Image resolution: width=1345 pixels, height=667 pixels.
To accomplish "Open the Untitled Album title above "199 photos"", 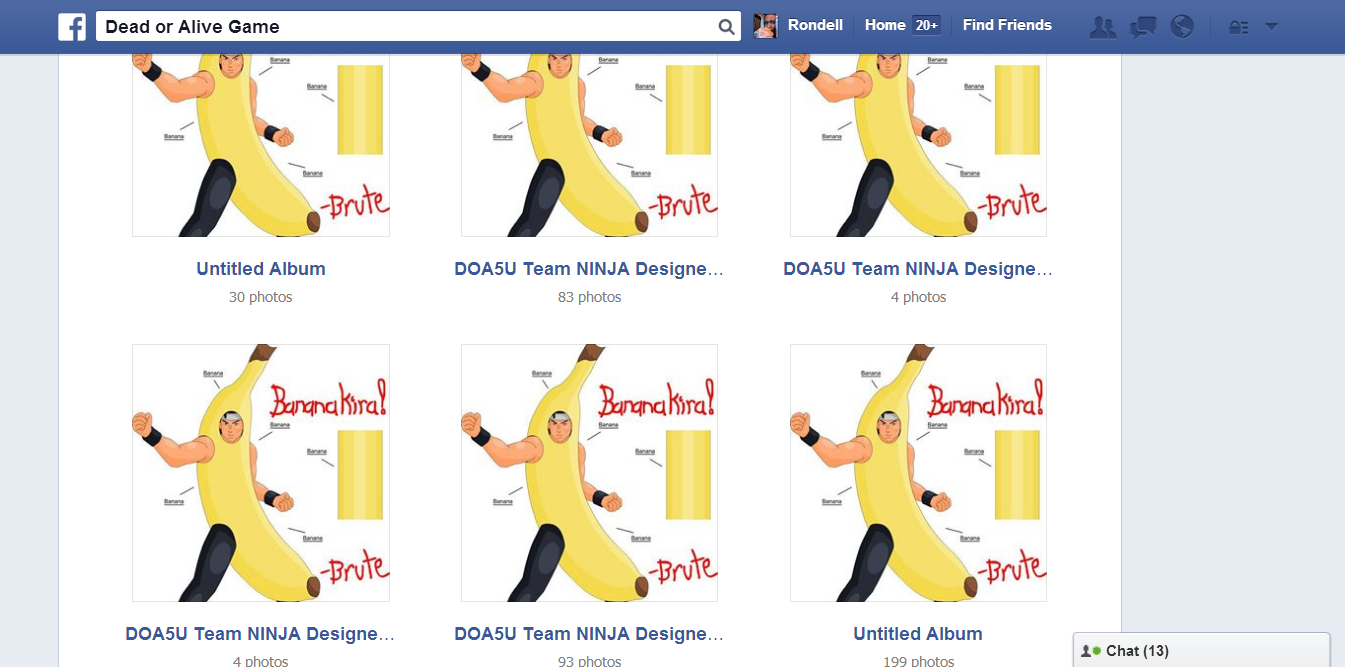I will (x=918, y=634).
